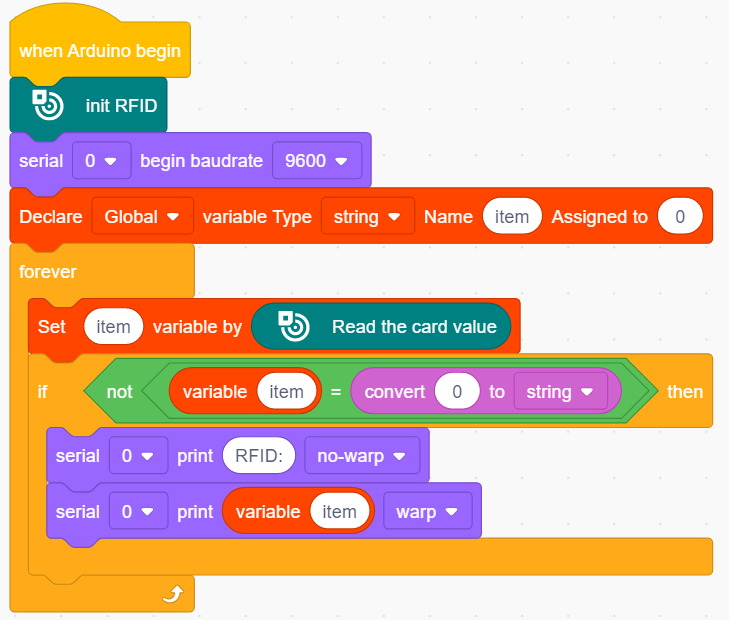Image resolution: width=729 pixels, height=620 pixels.
Task: Click the RFID: text field in print block
Action: 259,456
